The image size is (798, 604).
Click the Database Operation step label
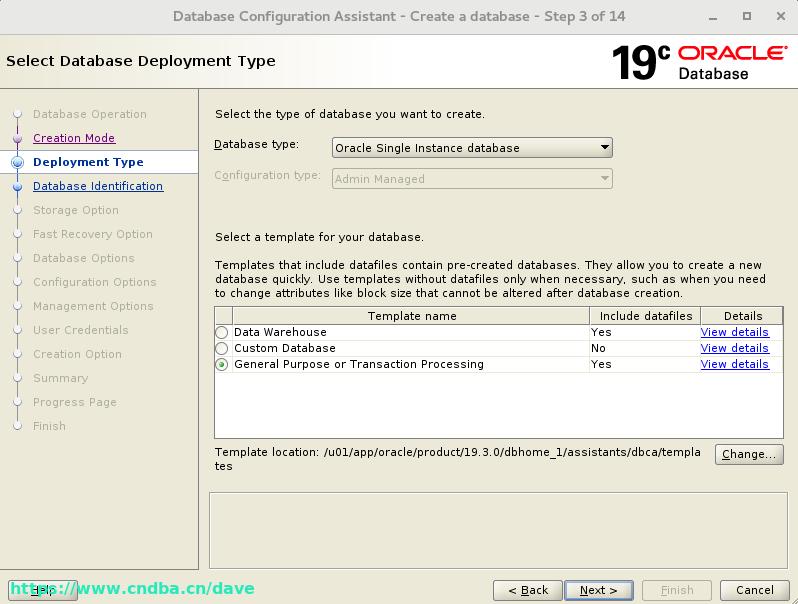90,114
